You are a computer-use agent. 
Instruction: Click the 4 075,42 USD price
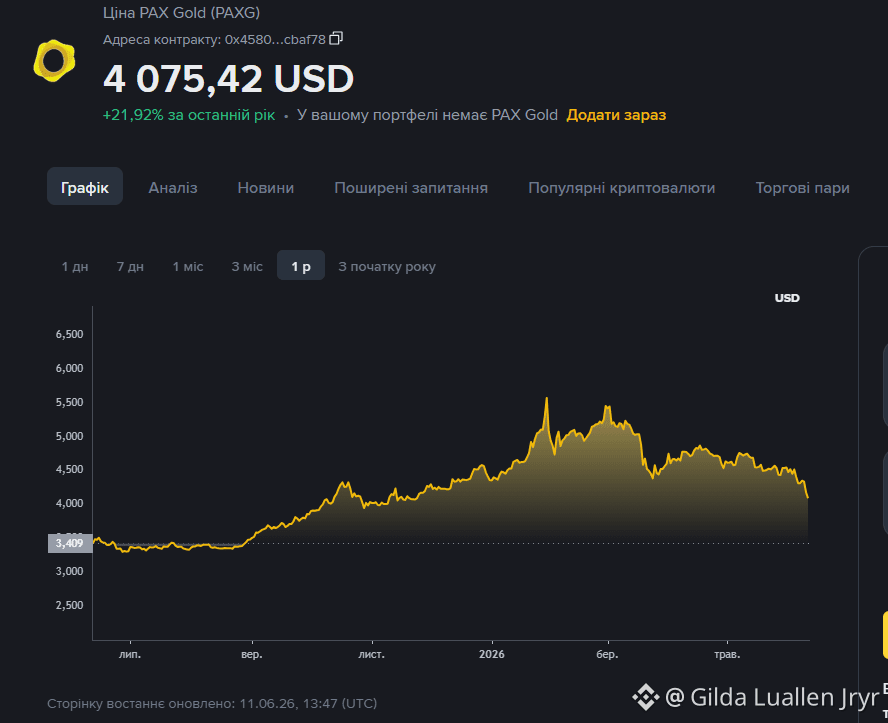[228, 79]
